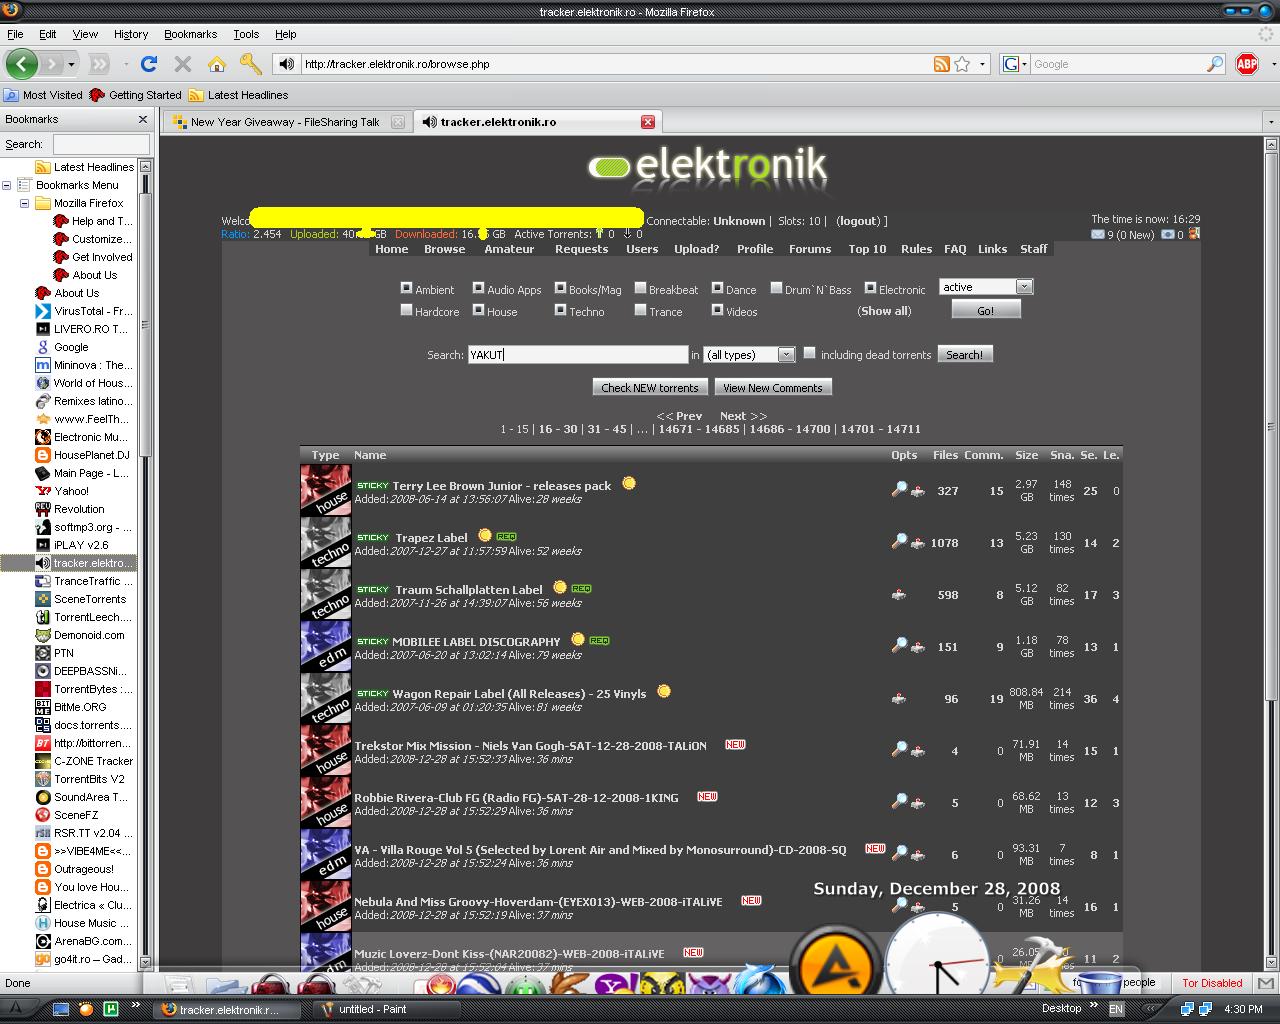Click the page vertical scrollbar down arrow
Image resolution: width=1280 pixels, height=1024 pixels.
coord(1271,963)
